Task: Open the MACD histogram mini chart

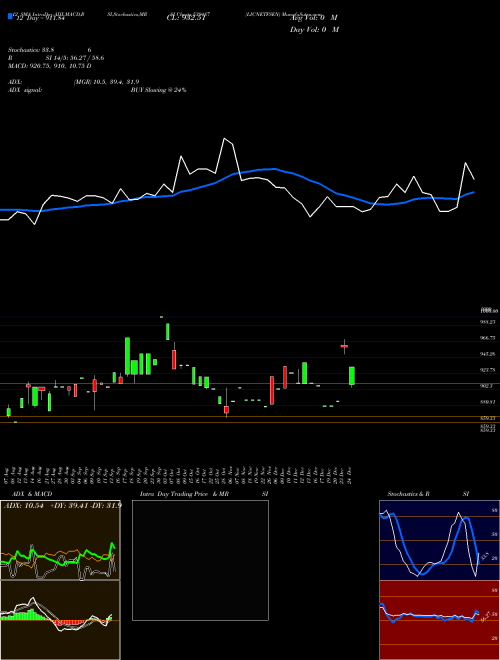Action: click(60, 620)
